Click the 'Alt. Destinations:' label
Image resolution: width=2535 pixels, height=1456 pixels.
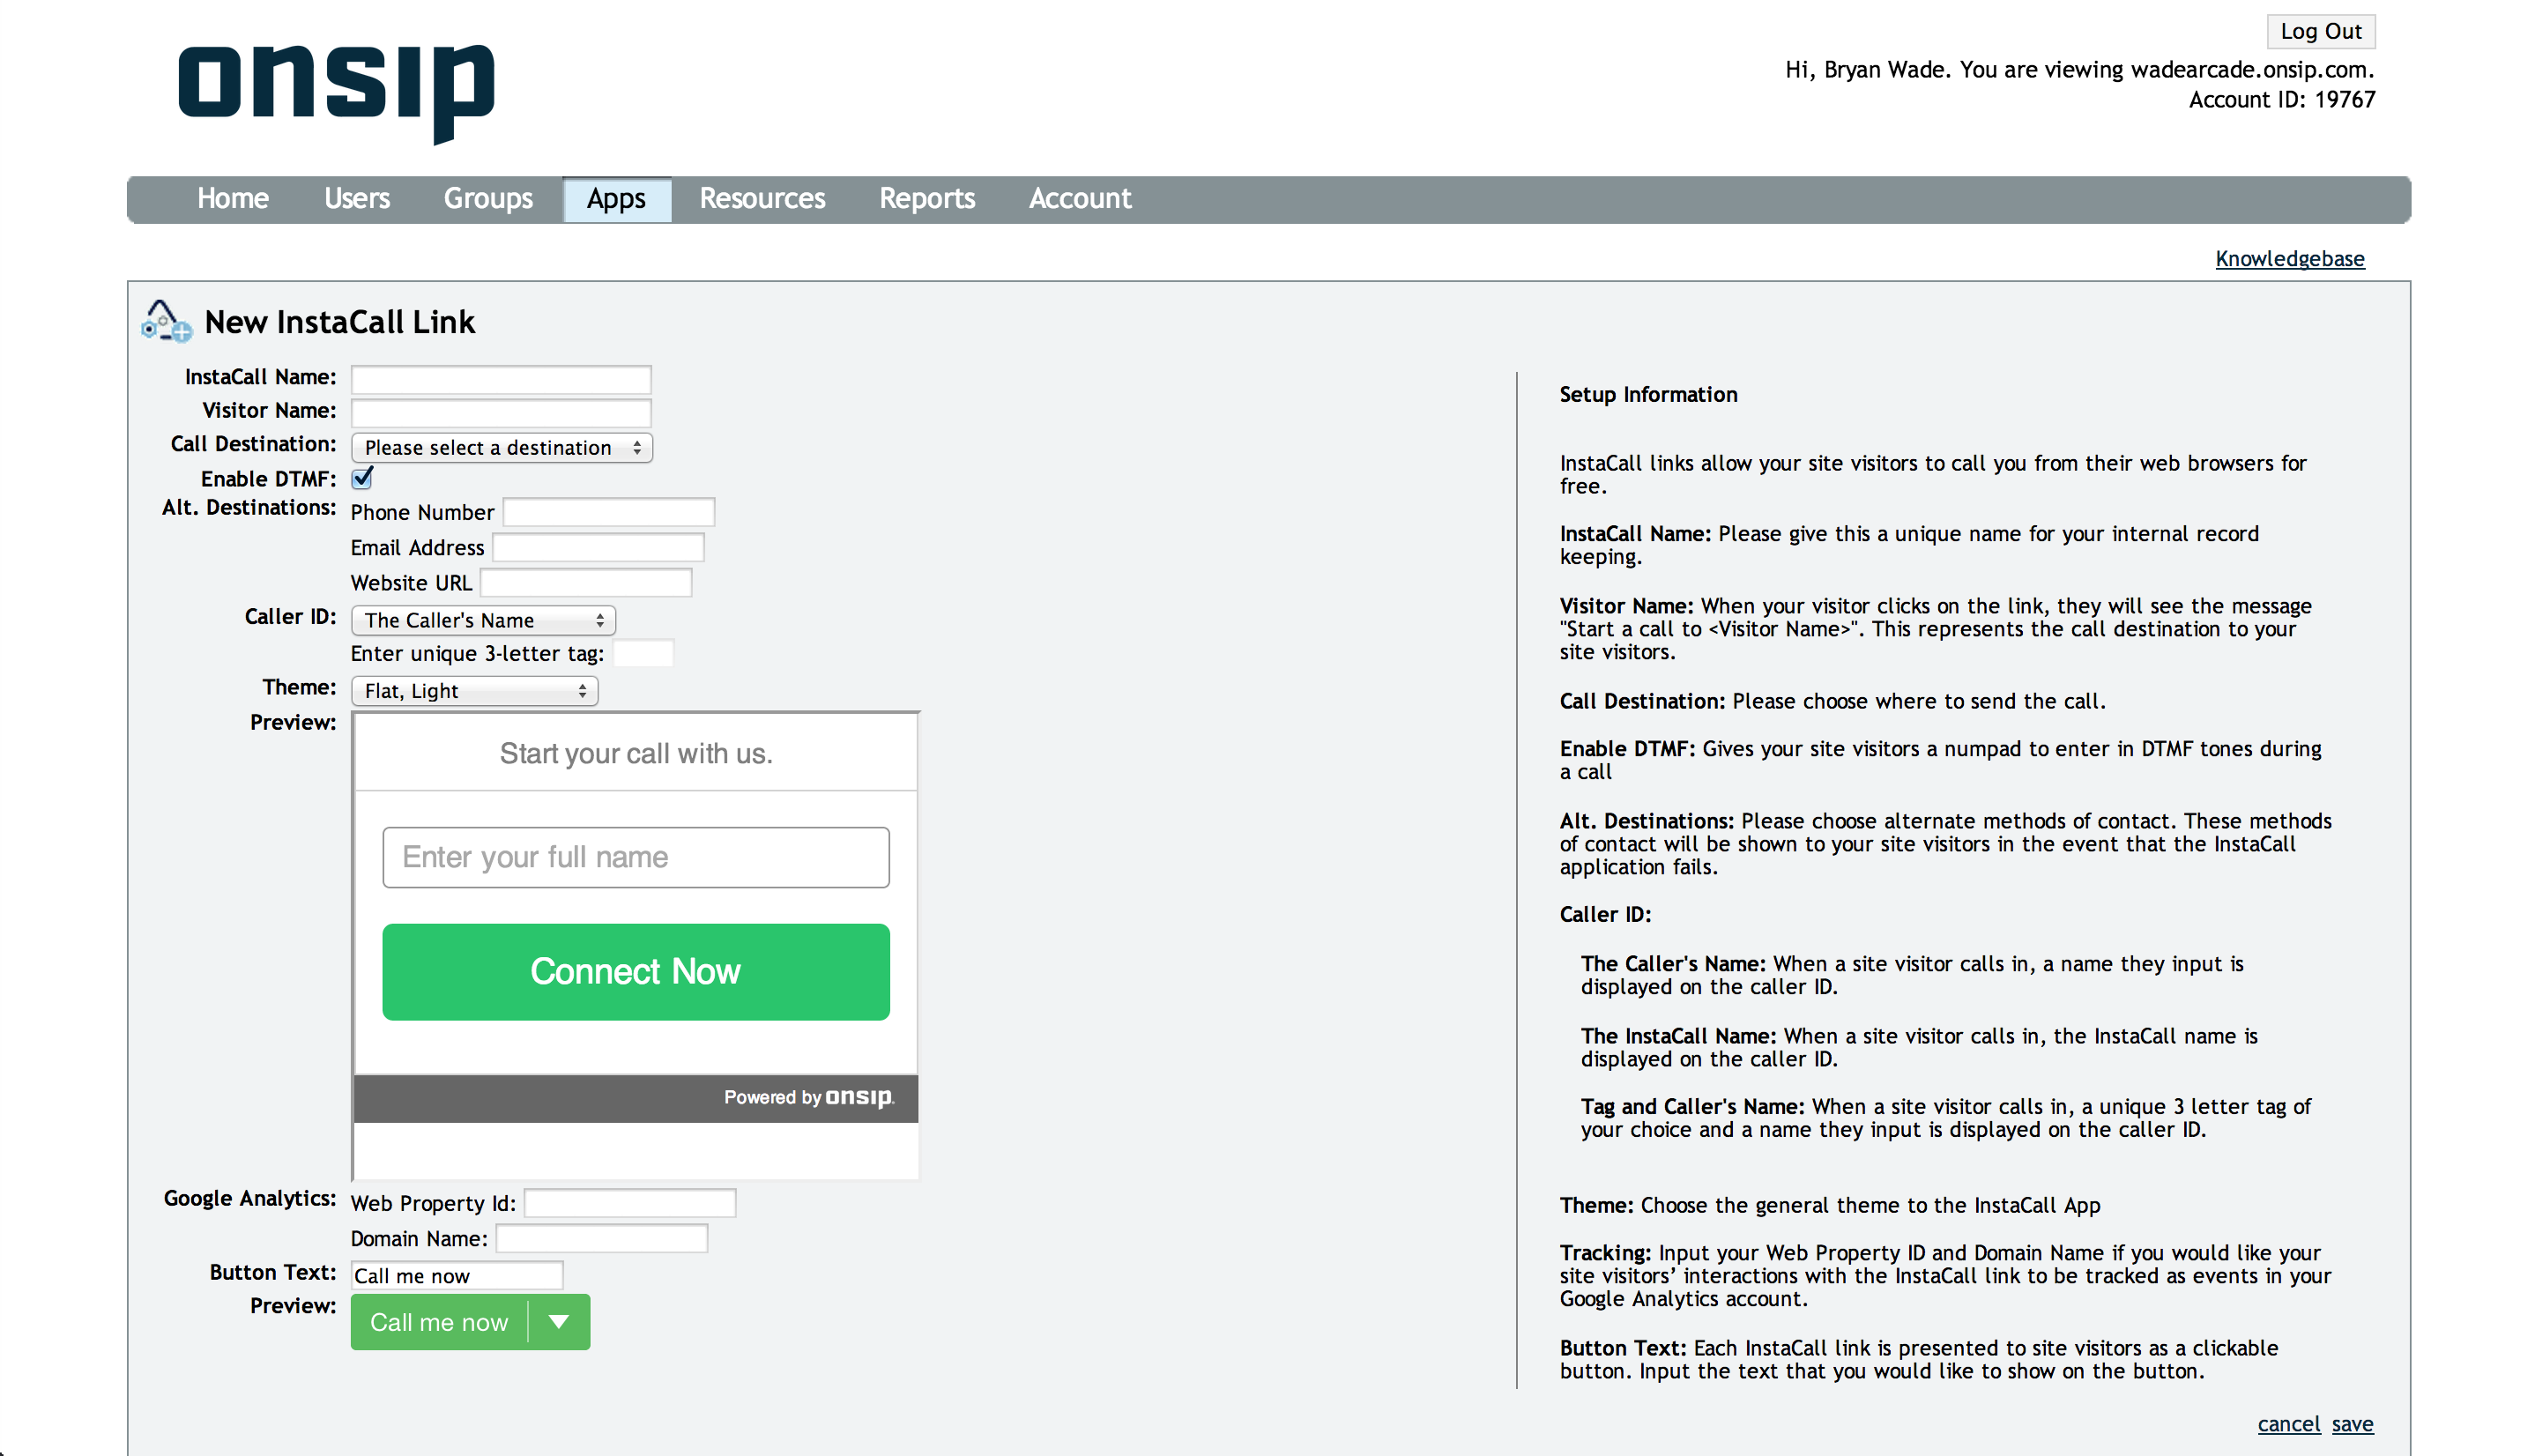[x=249, y=507]
